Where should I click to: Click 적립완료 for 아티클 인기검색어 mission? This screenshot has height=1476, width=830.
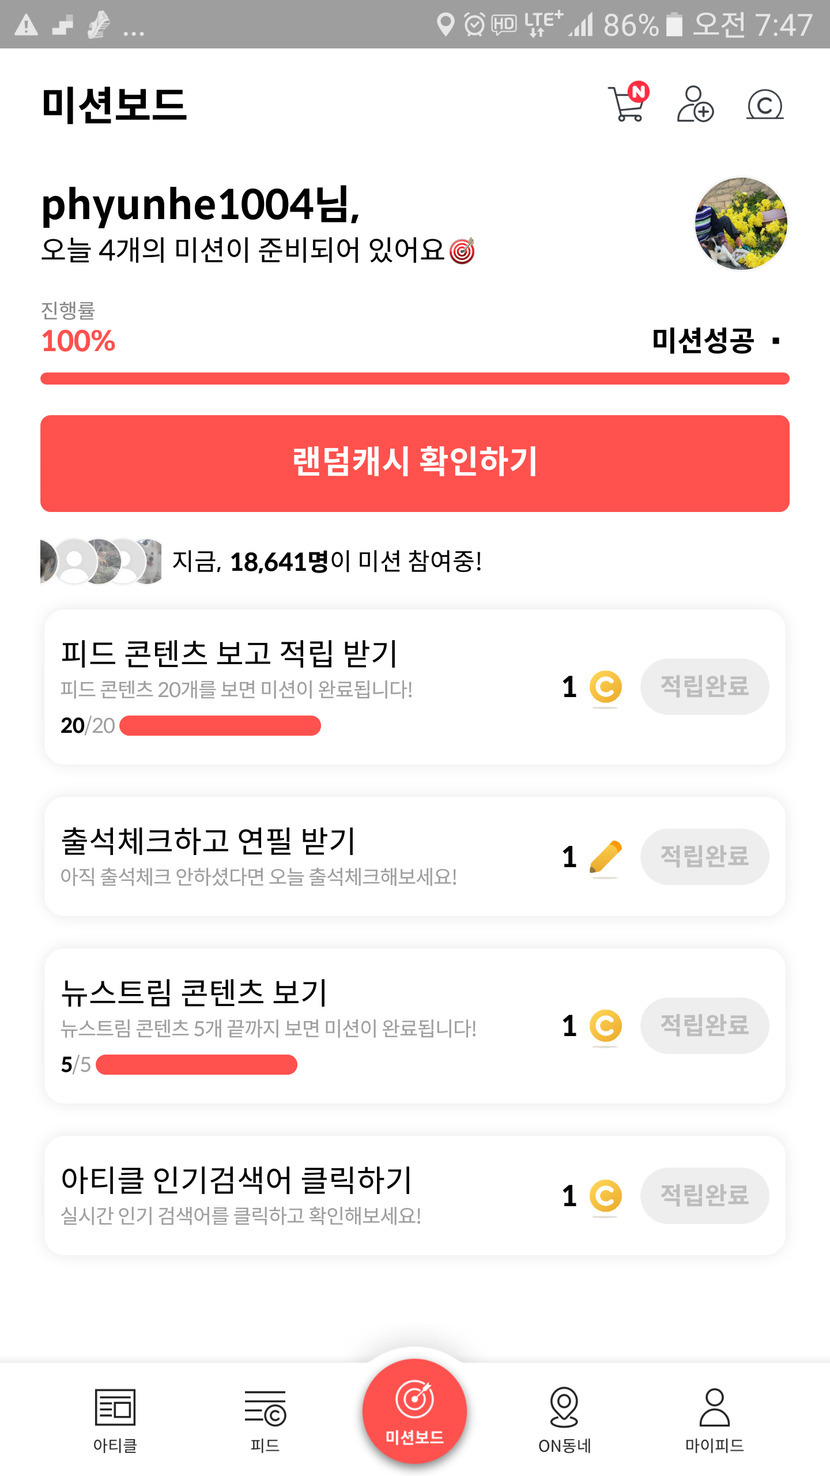pos(704,1195)
